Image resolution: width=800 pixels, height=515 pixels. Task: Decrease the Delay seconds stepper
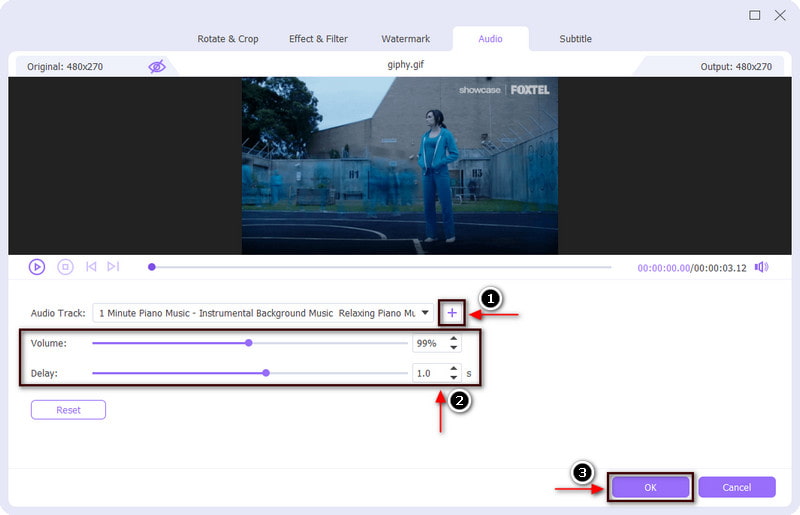pyautogui.click(x=454, y=378)
